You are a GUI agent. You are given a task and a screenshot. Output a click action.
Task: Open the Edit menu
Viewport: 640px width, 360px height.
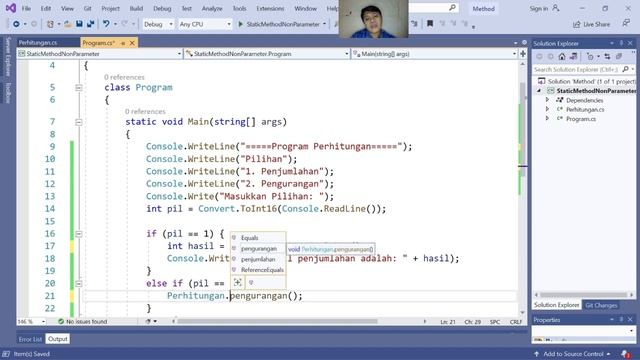coord(46,8)
